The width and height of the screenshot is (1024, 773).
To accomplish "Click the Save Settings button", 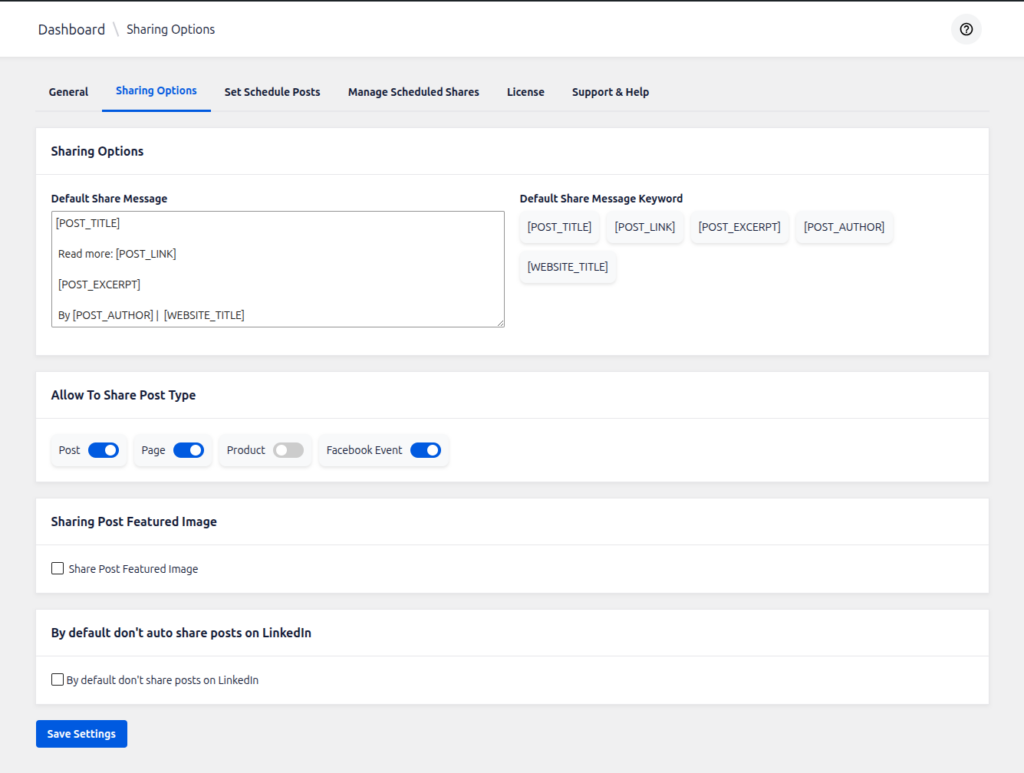I will [81, 734].
